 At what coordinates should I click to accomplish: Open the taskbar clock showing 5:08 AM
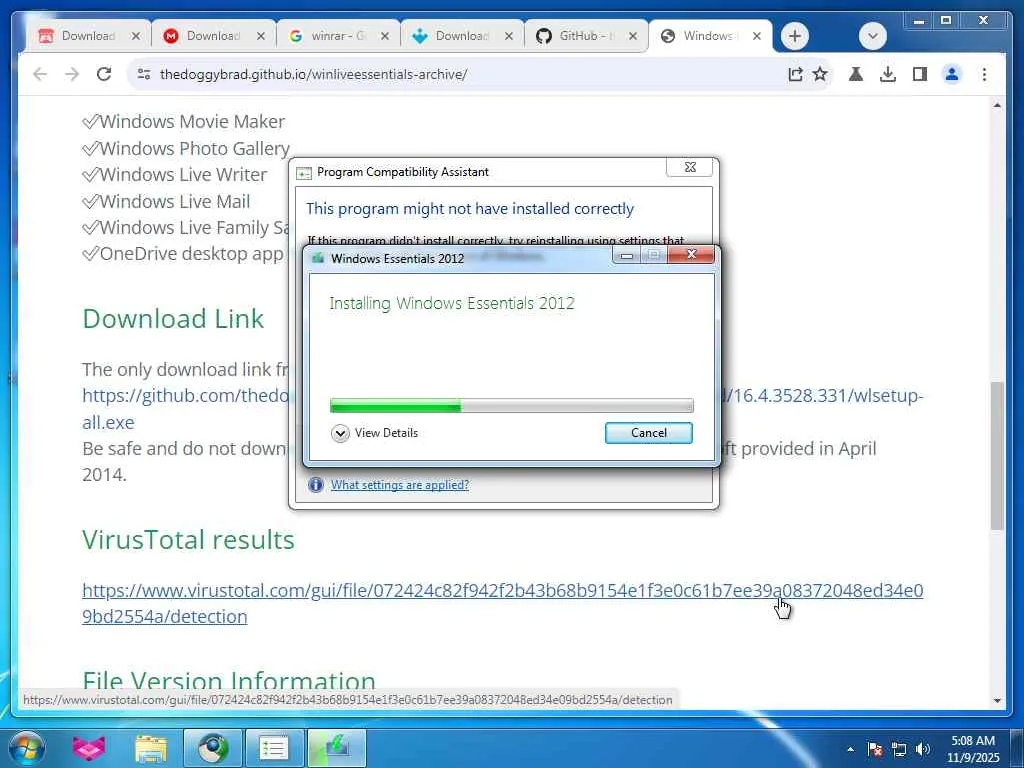pyautogui.click(x=973, y=749)
